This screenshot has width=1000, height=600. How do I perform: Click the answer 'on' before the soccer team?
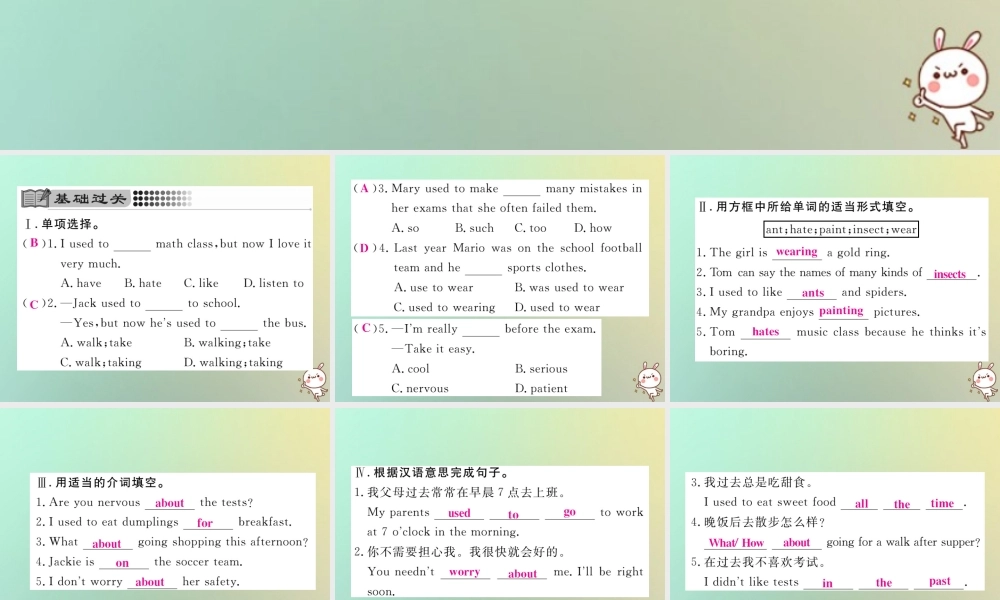(122, 563)
